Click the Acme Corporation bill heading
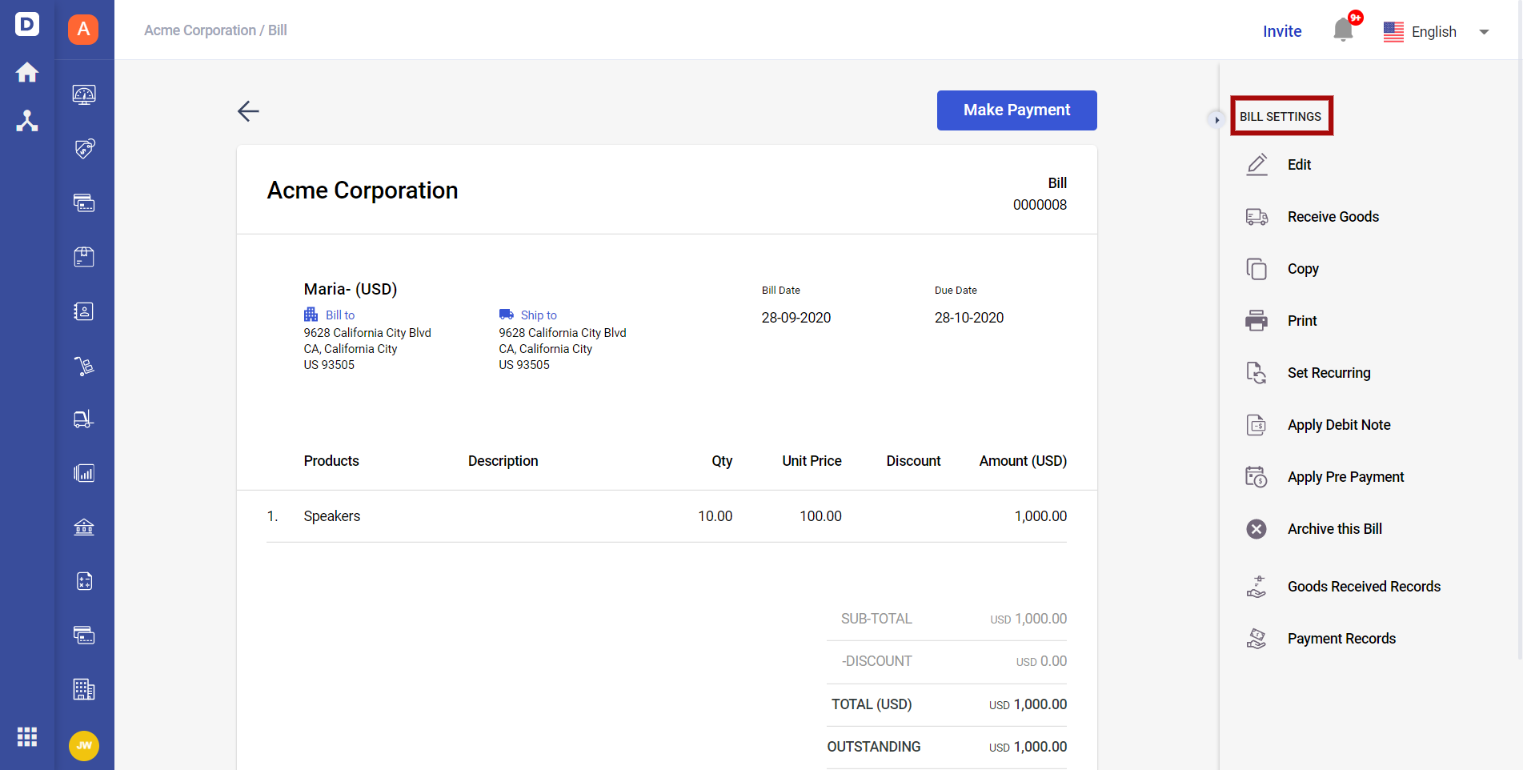 (362, 191)
